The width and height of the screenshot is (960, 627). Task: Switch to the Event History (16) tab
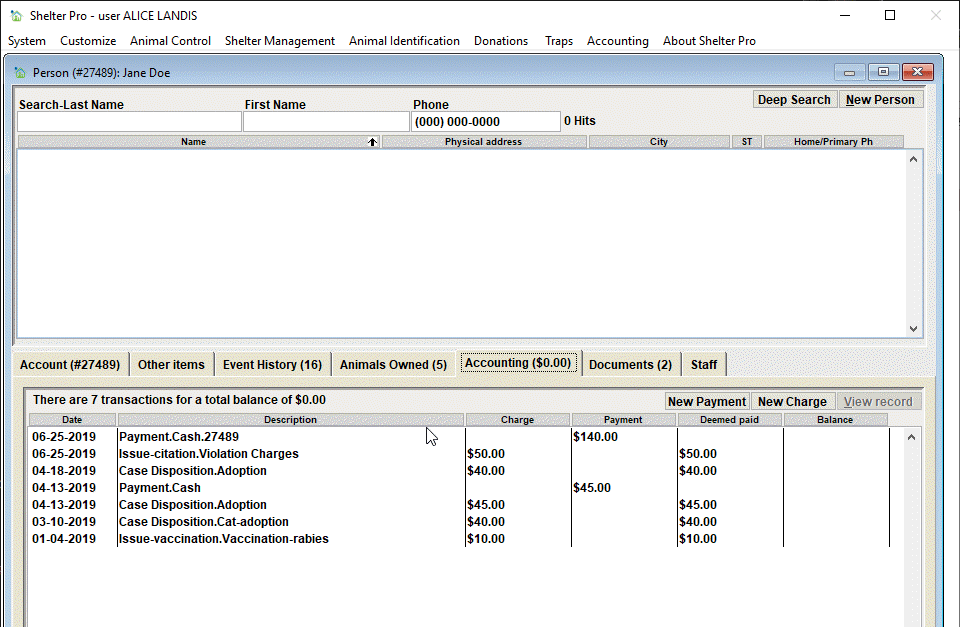tap(272, 365)
